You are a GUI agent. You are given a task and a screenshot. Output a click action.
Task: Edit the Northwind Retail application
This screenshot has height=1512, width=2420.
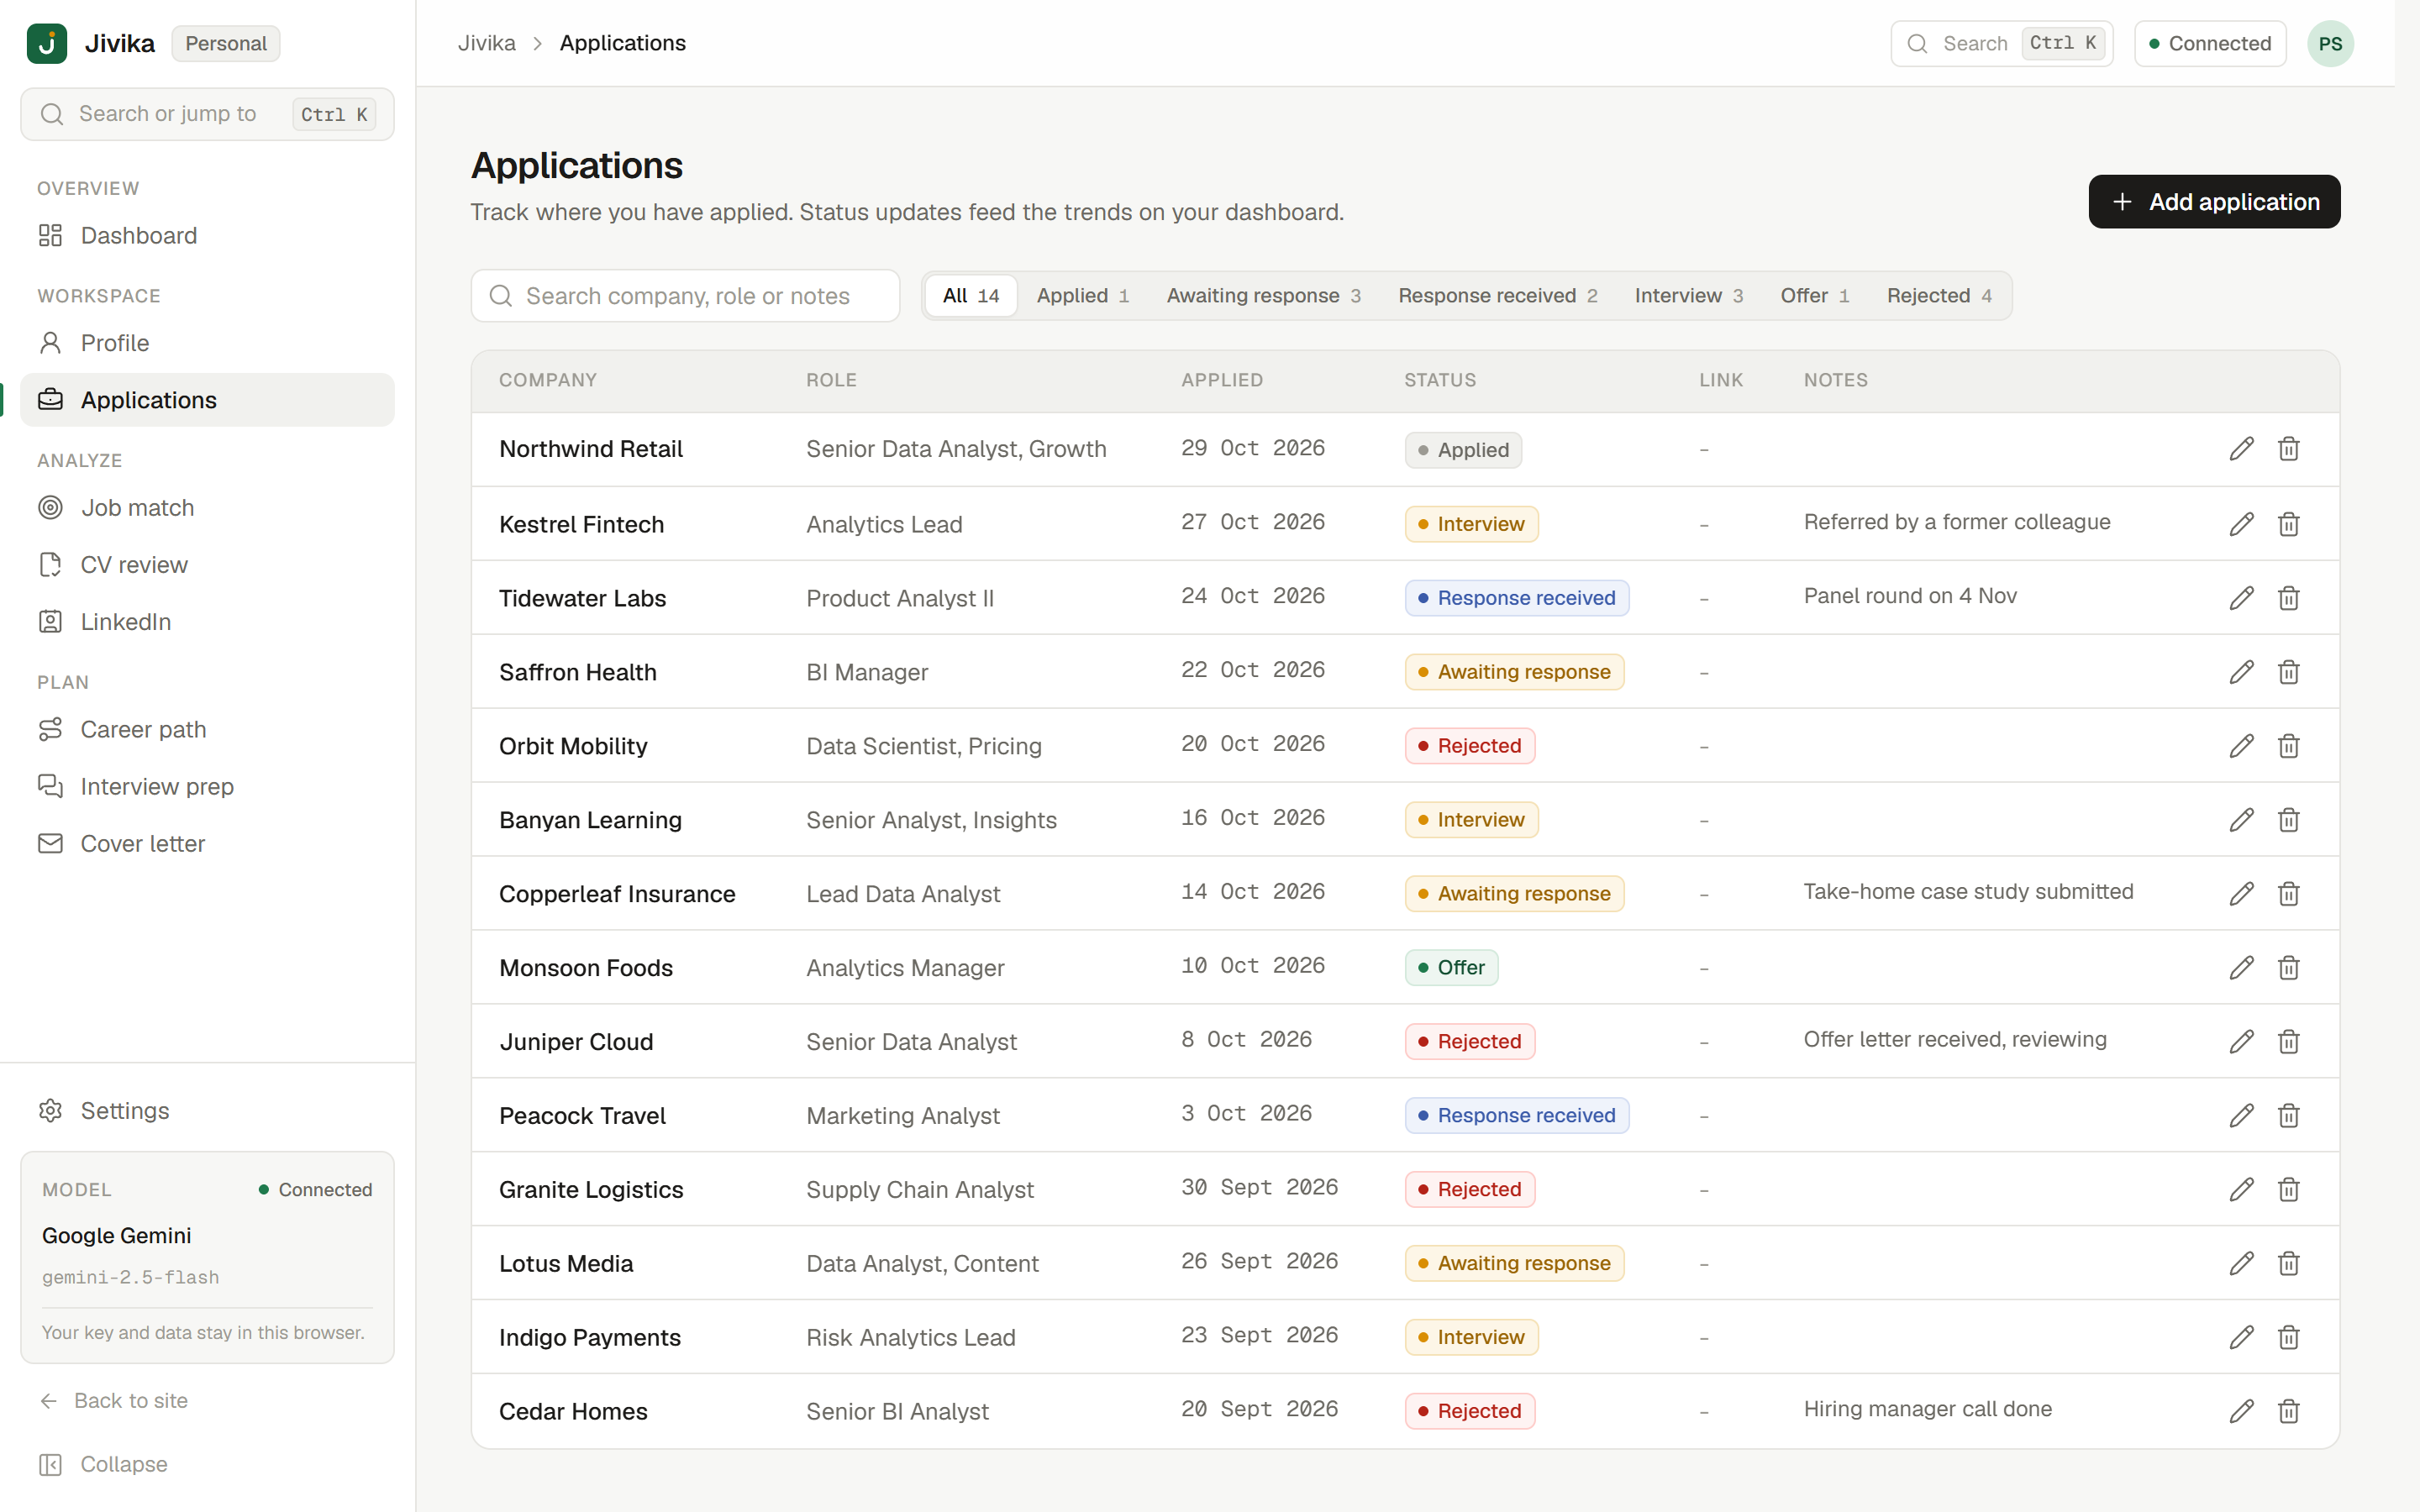pyautogui.click(x=2241, y=449)
